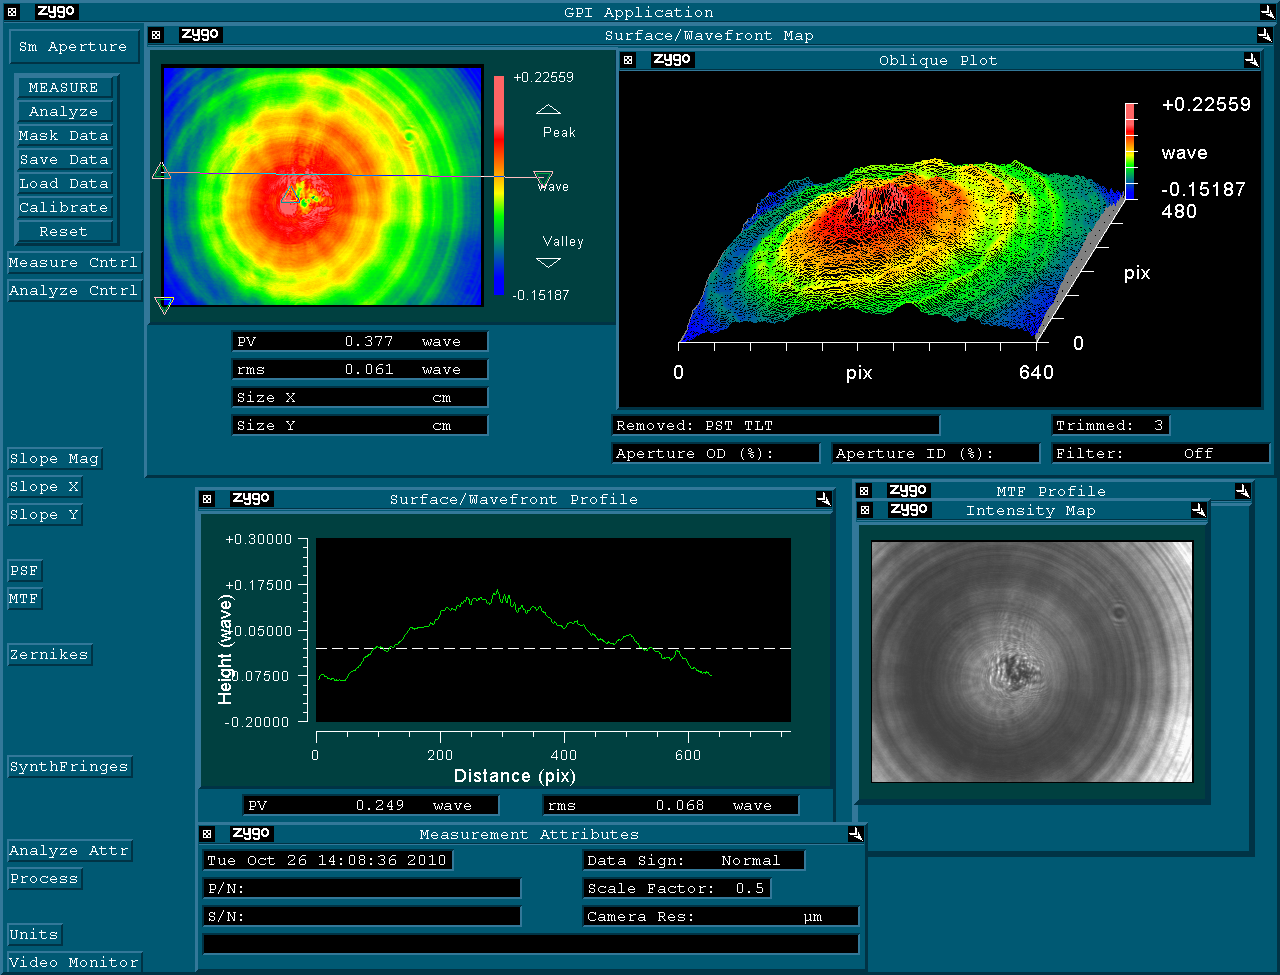Click the Valley down-arrow icon
Viewport: 1280px width, 975px height.
click(549, 263)
